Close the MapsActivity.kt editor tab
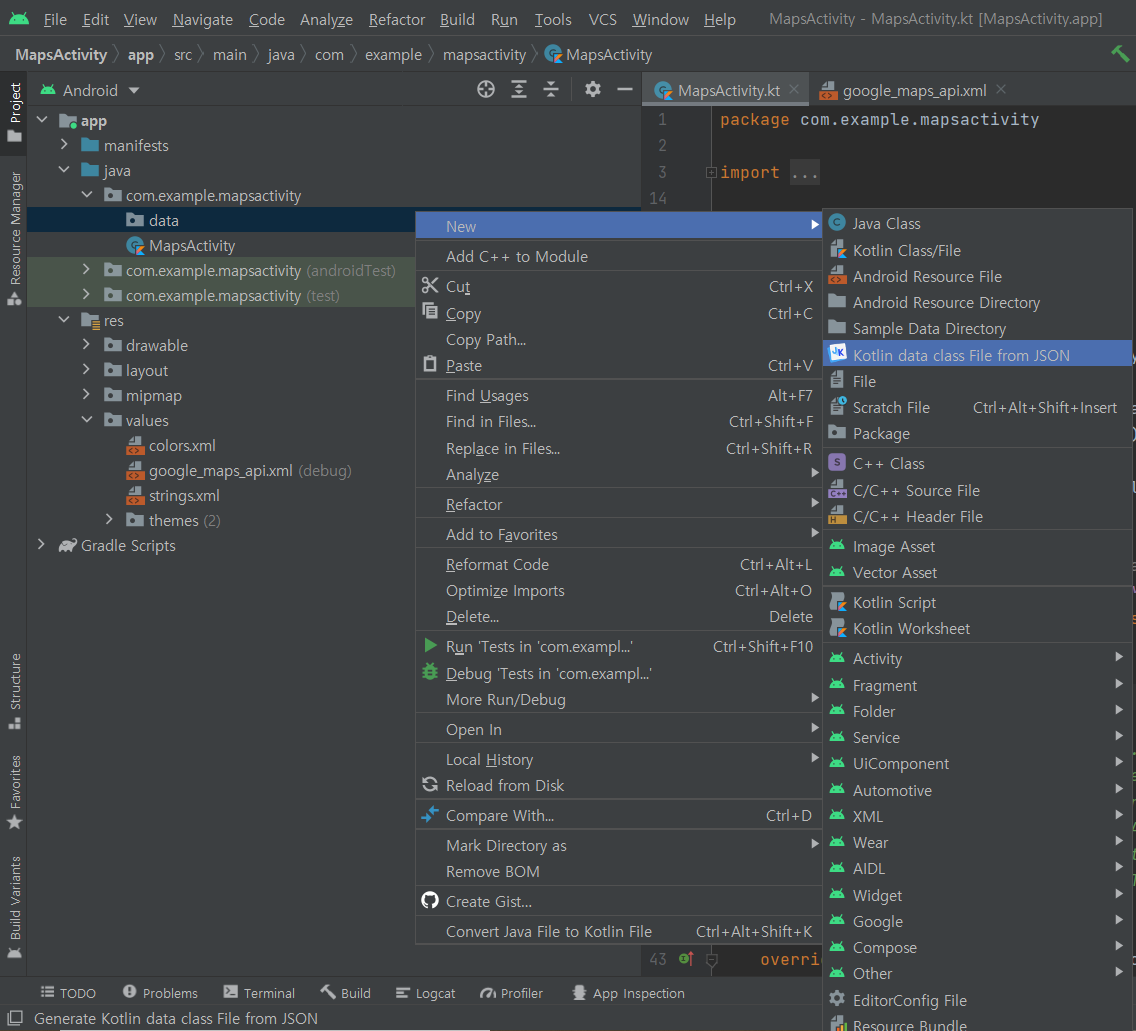The image size is (1136, 1031). click(x=794, y=89)
